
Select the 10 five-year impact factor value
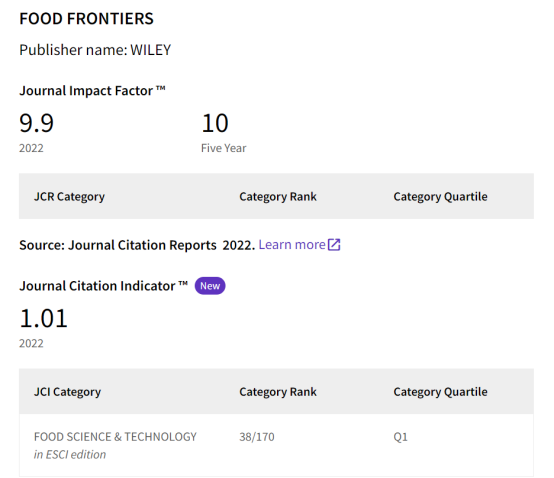pos(215,123)
